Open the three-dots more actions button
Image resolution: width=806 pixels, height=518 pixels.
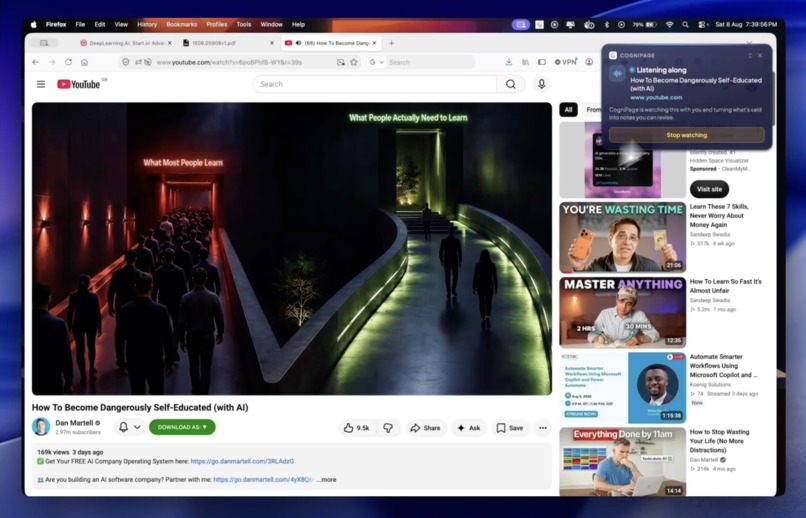[543, 428]
